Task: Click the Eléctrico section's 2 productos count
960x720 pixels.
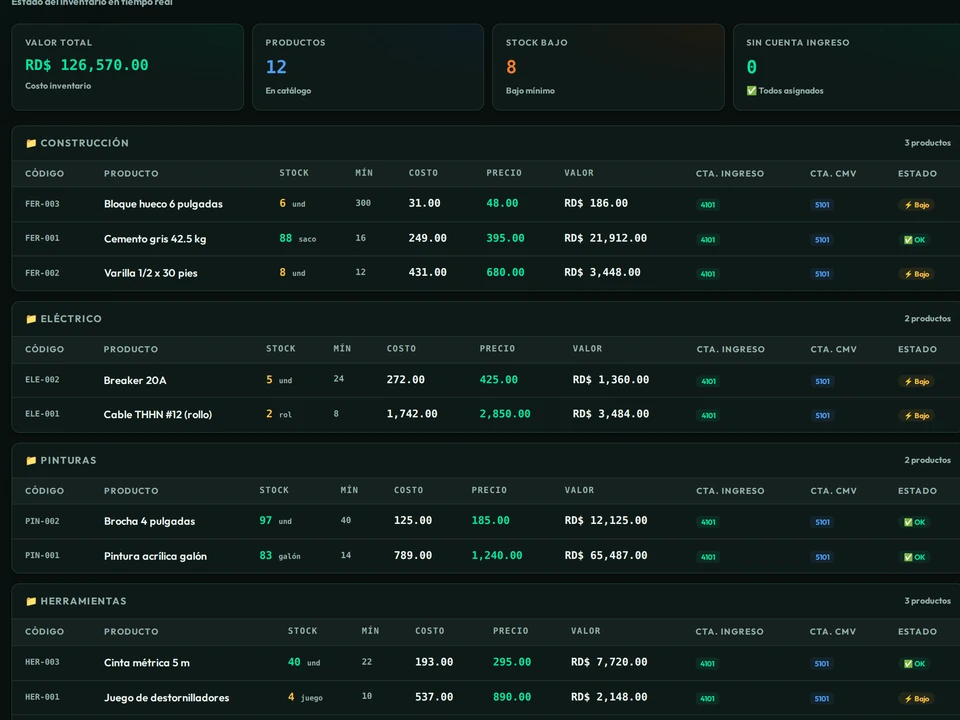Action: 928,318
